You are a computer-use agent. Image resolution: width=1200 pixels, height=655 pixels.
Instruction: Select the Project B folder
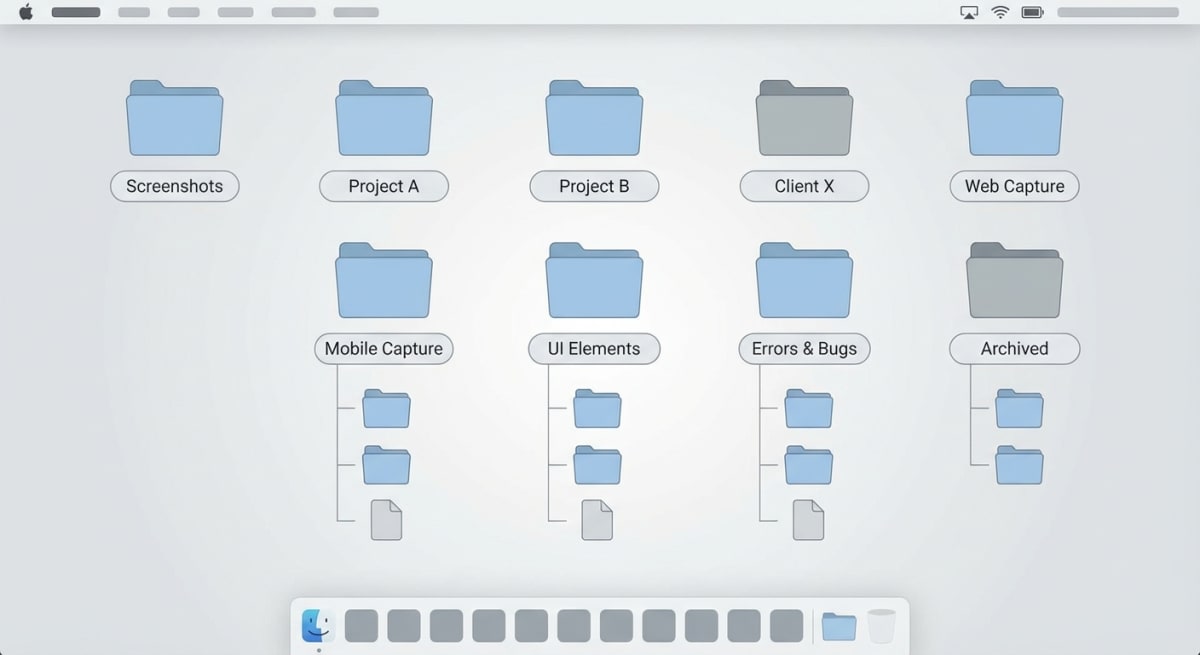(594, 118)
